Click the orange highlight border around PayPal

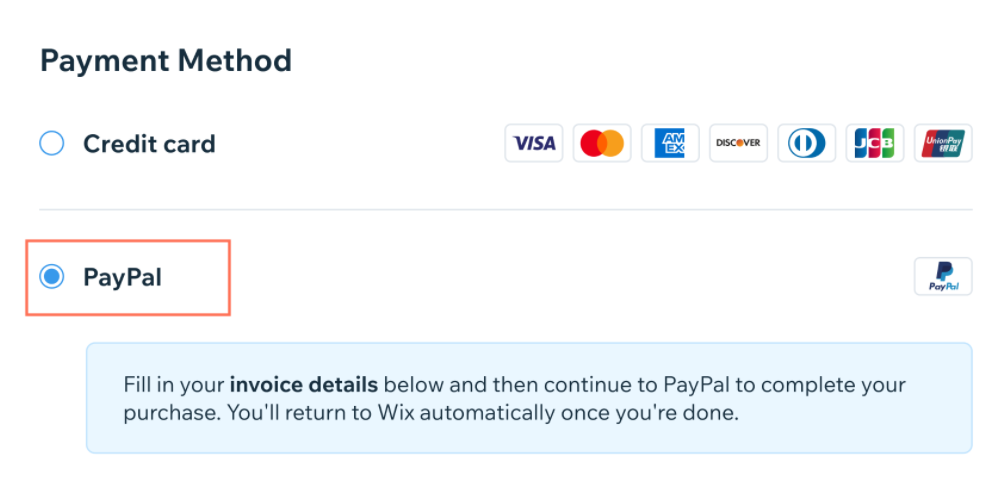click(x=128, y=242)
